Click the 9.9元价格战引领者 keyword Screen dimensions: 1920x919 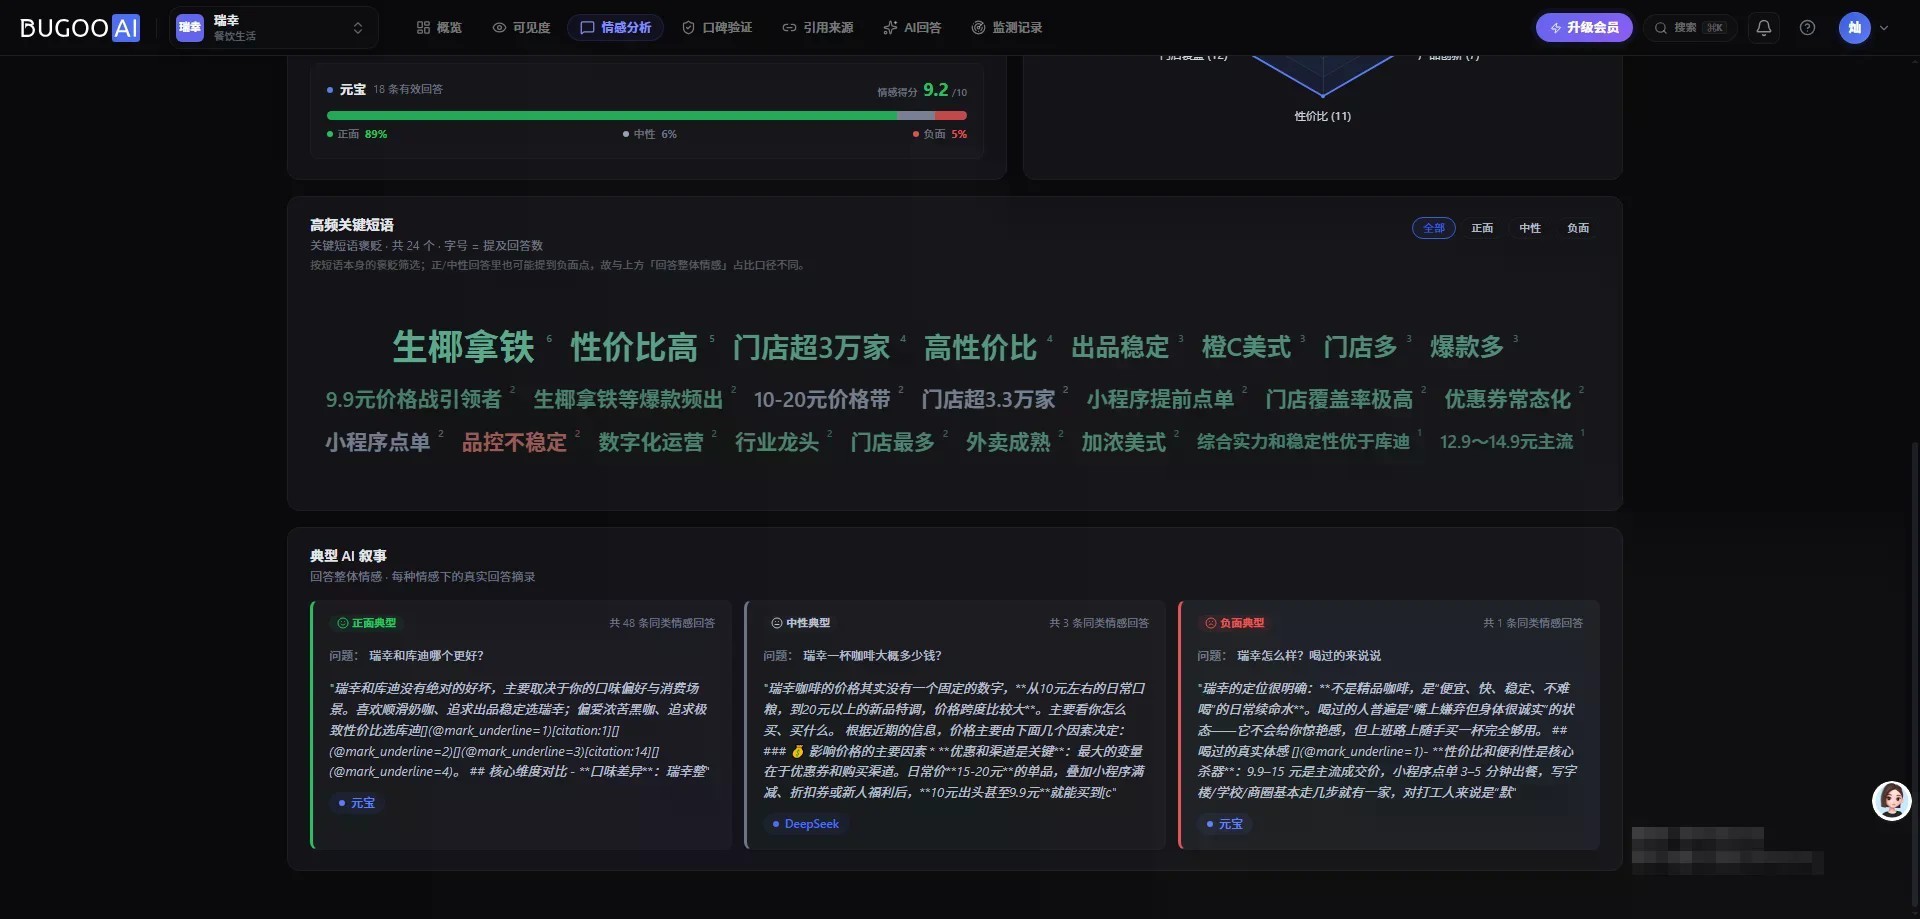(x=413, y=399)
